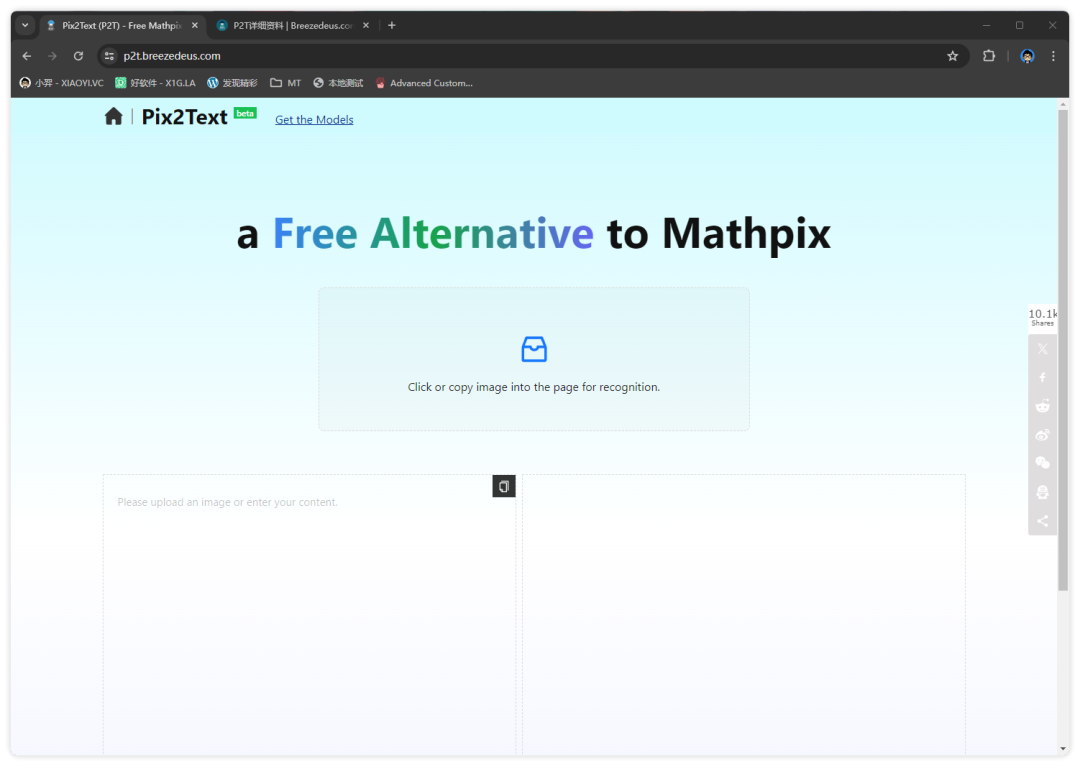Open the Get the Models link
This screenshot has height=766, width=1080.
(314, 119)
